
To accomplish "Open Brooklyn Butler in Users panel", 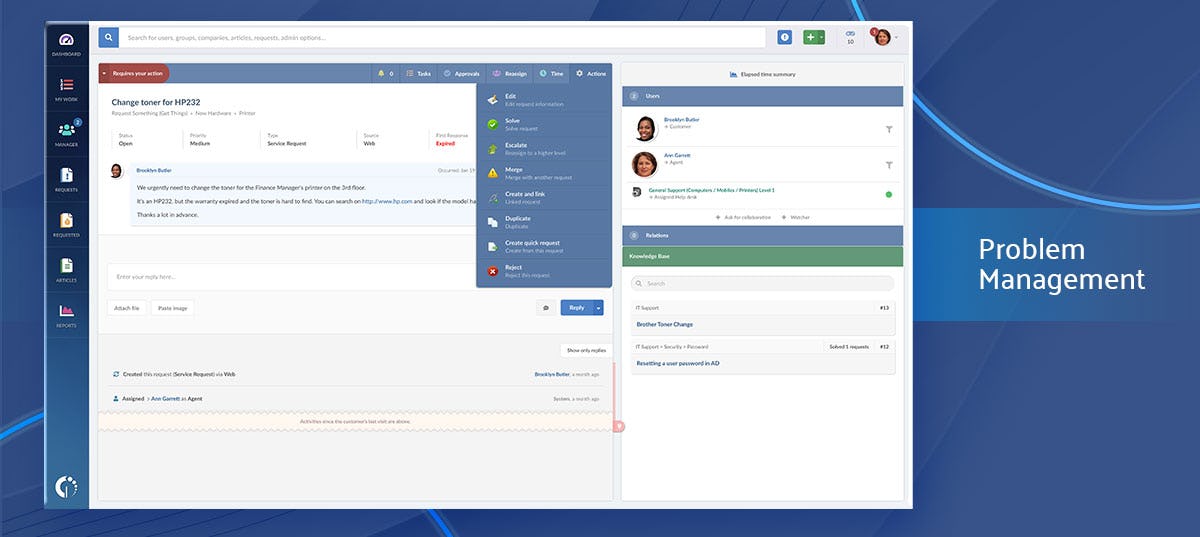I will (681, 119).
